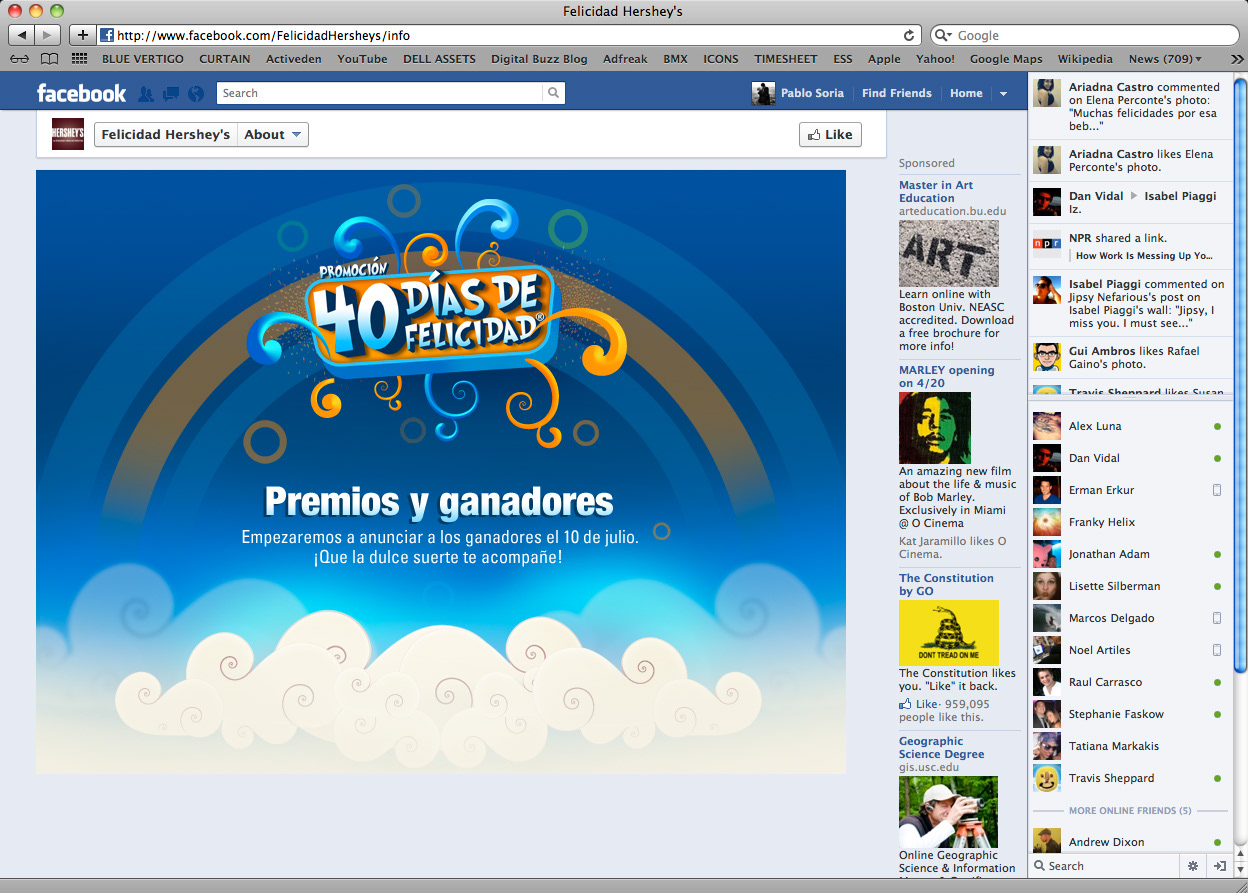This screenshot has width=1248, height=893.
Task: Click the Facebook search magnifier button
Action: [553, 93]
